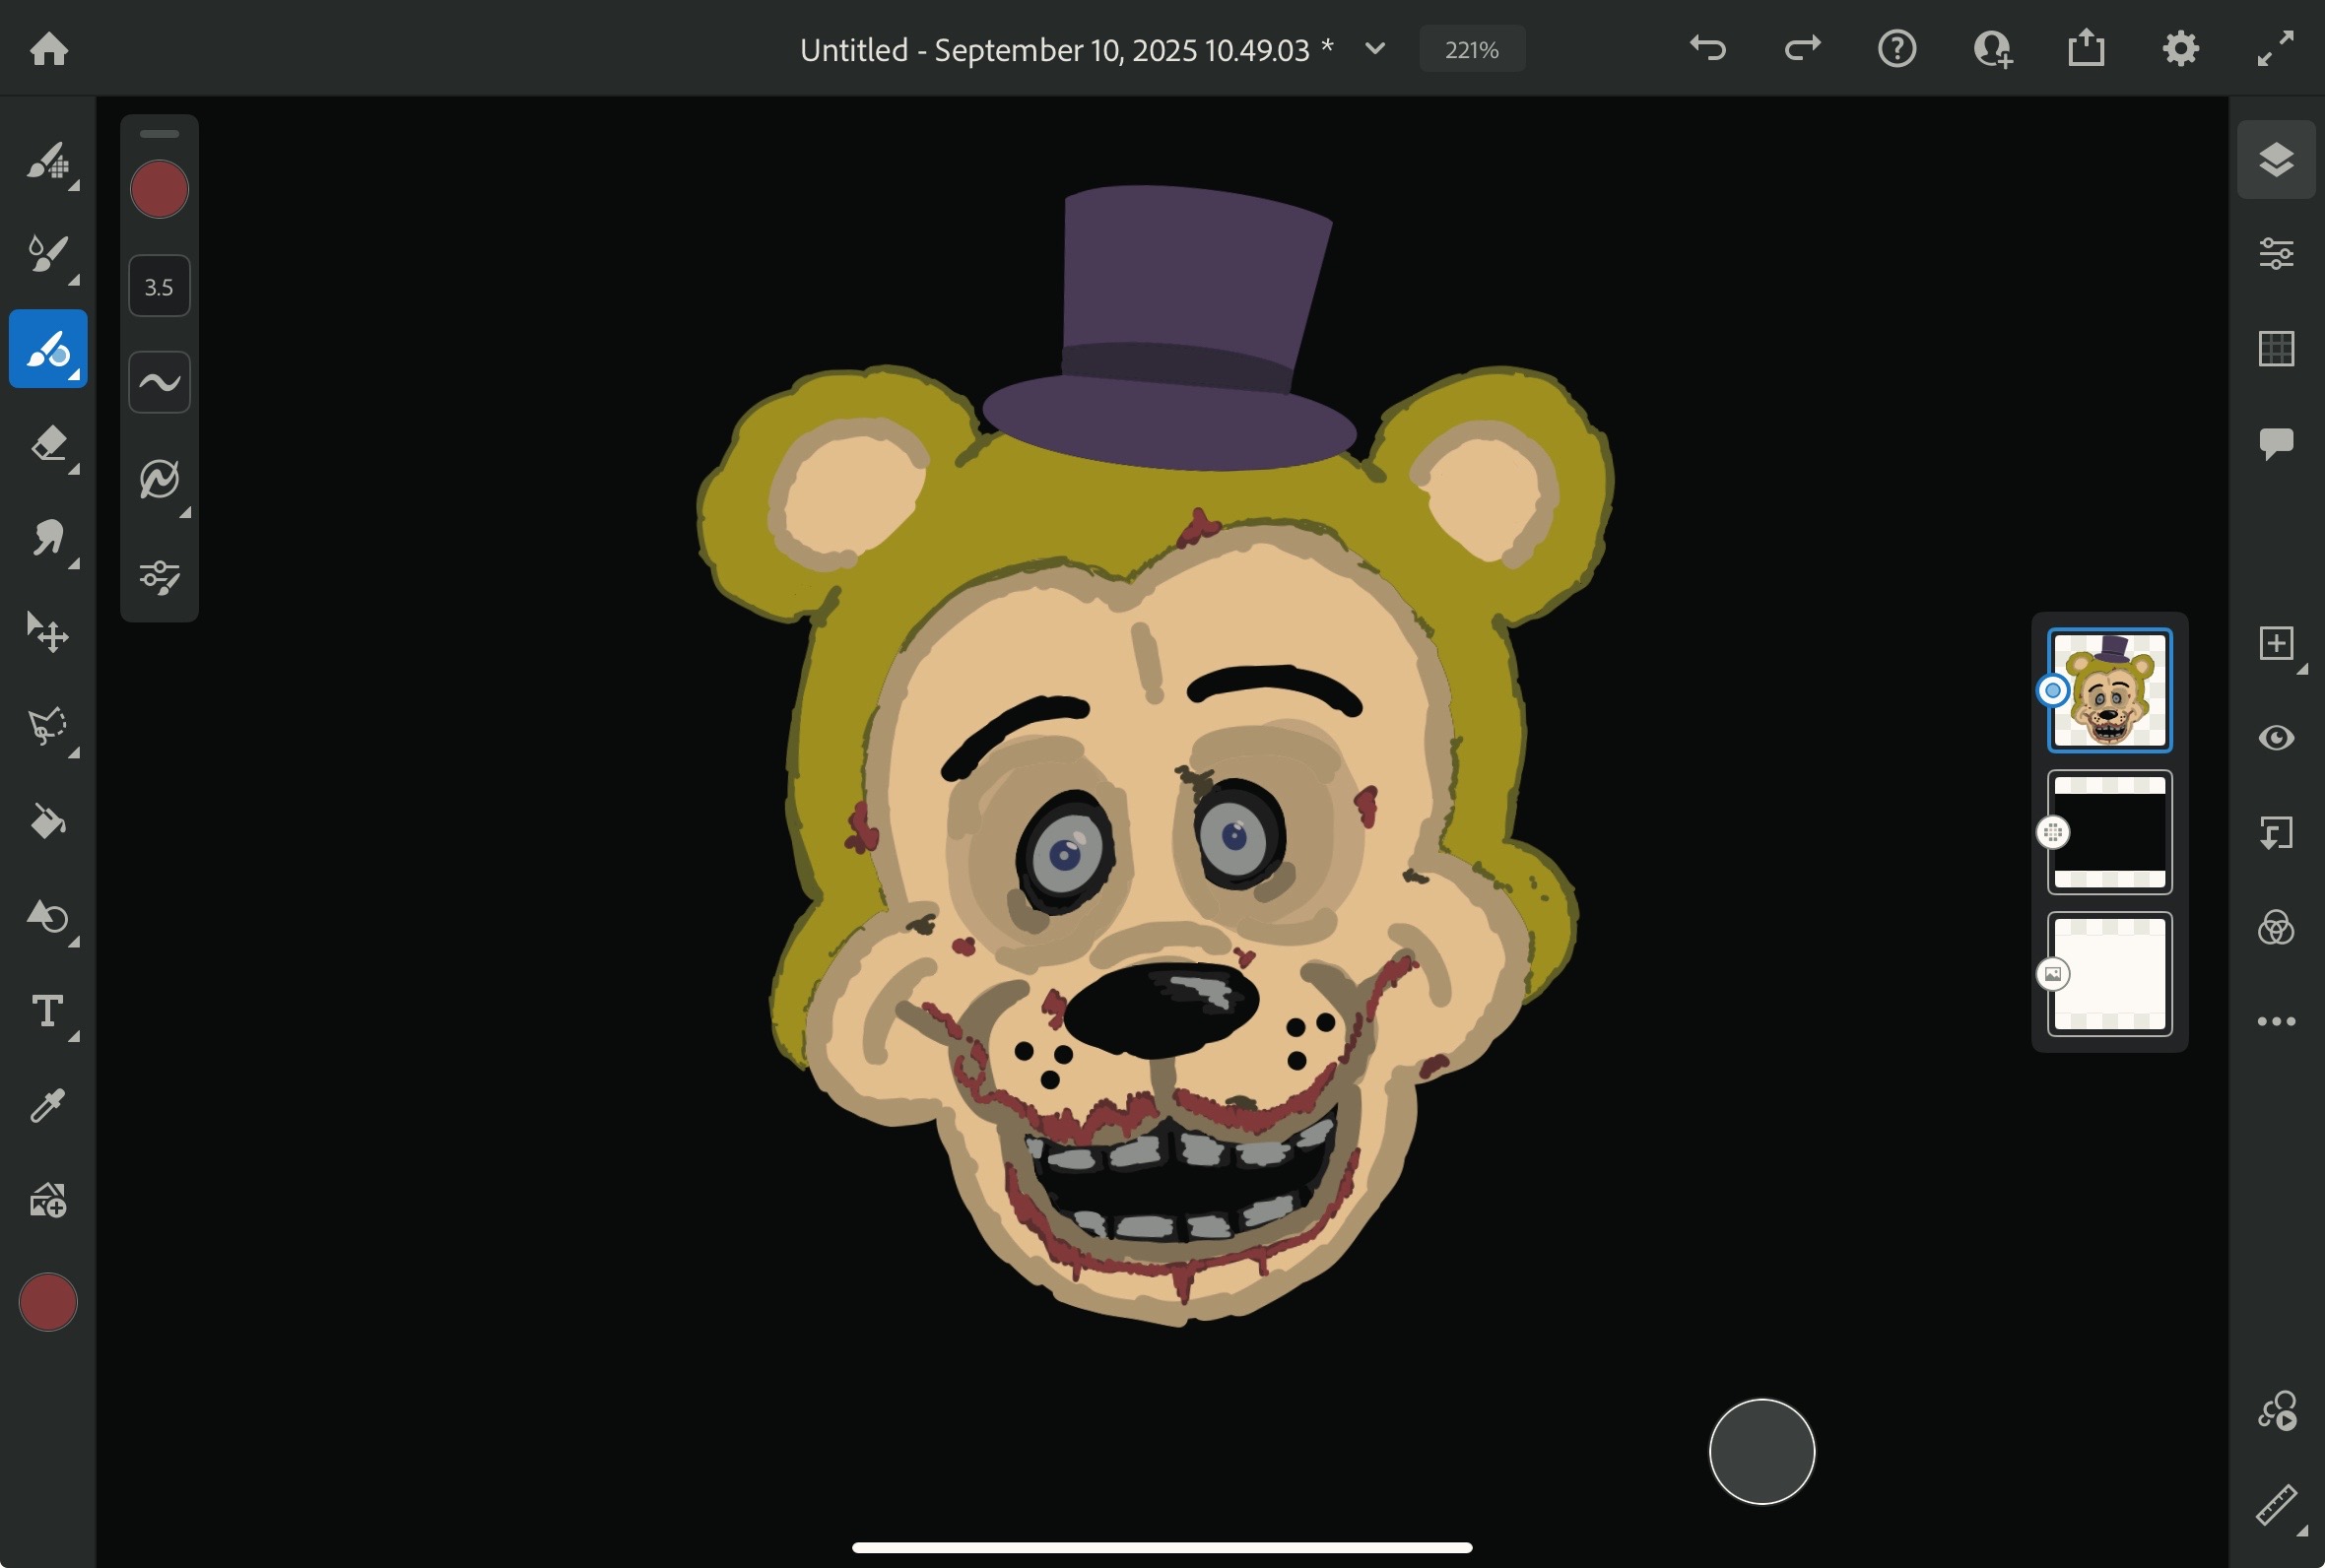Open the color picker at toolbar bottom
The height and width of the screenshot is (1568, 2325).
48,1302
